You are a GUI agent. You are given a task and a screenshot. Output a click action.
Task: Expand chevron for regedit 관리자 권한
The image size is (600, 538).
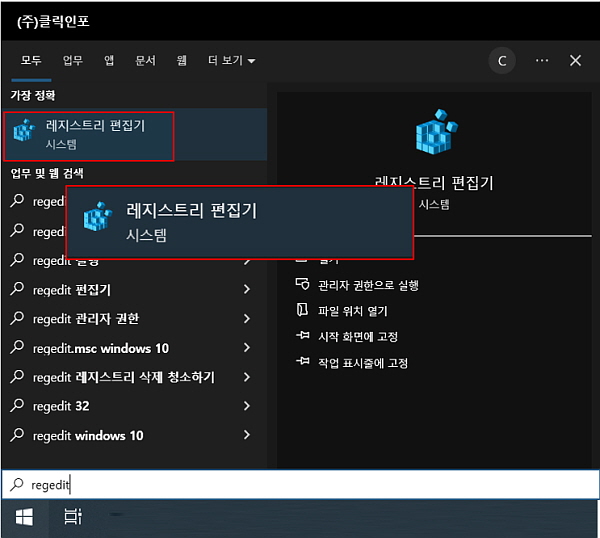[247, 318]
